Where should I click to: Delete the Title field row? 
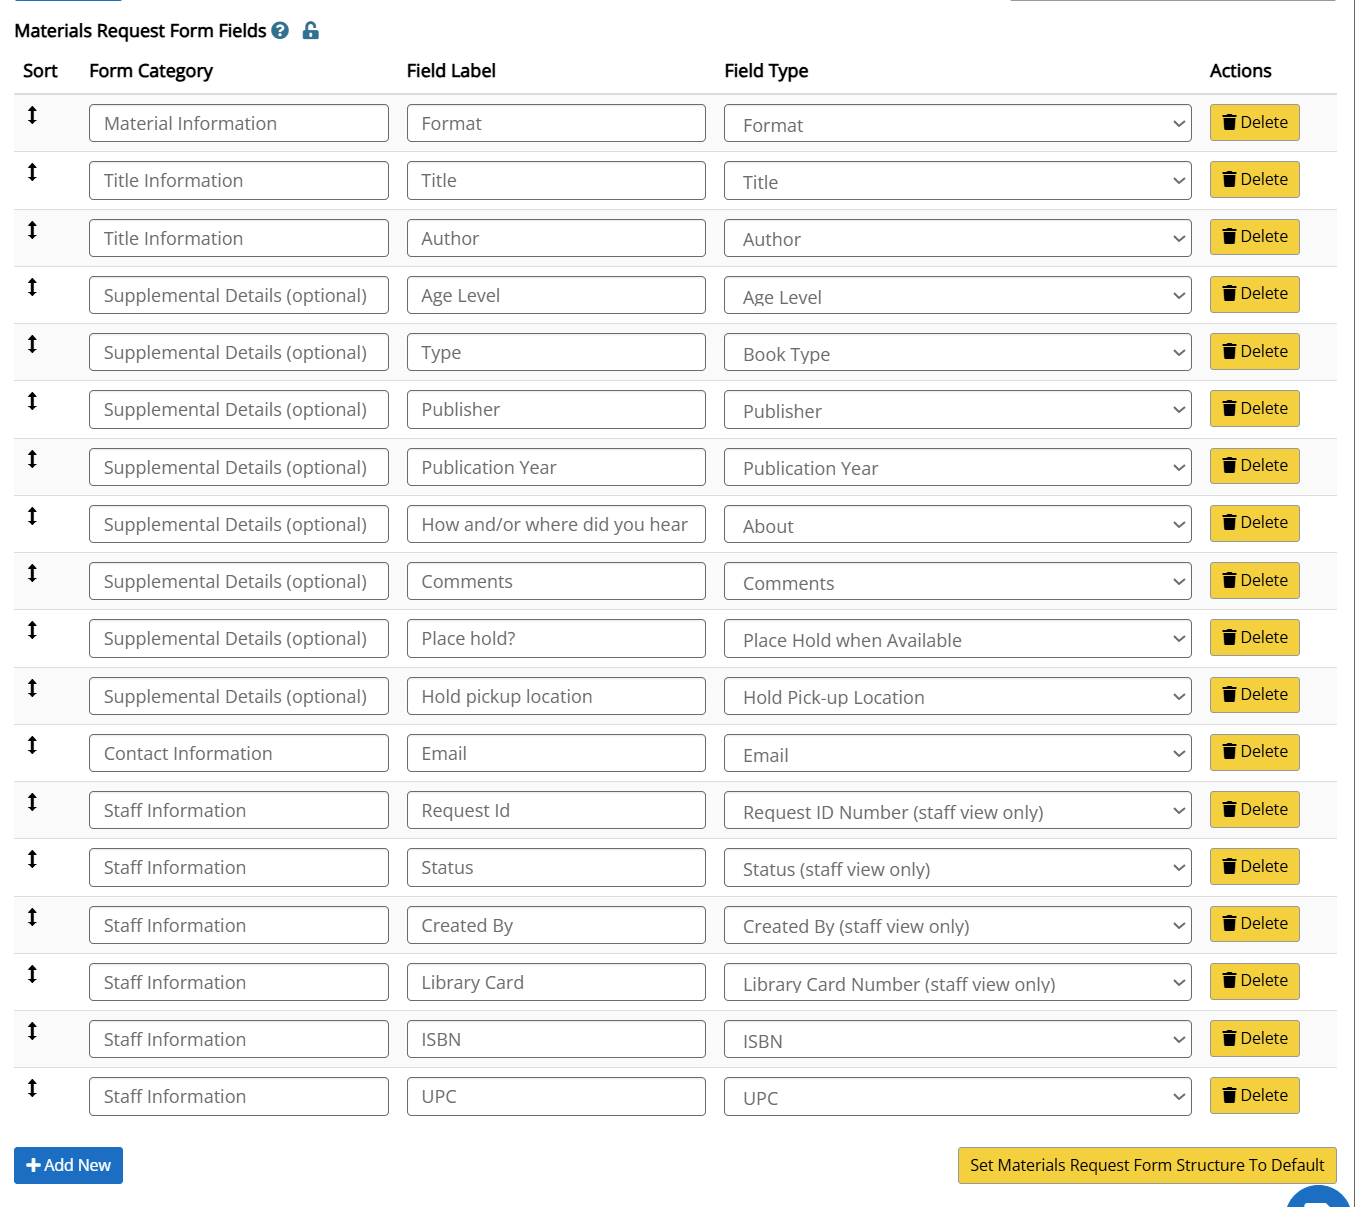click(x=1254, y=180)
